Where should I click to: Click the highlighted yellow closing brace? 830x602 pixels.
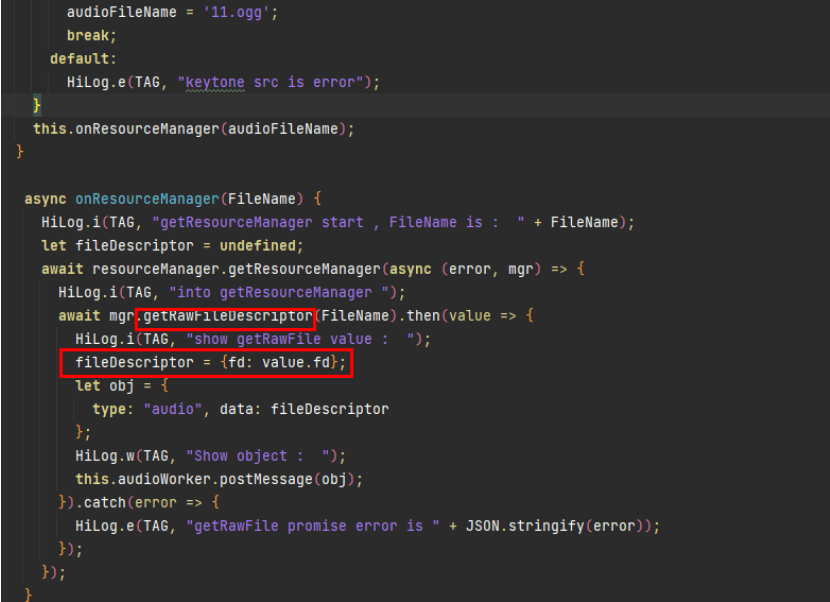(37, 105)
